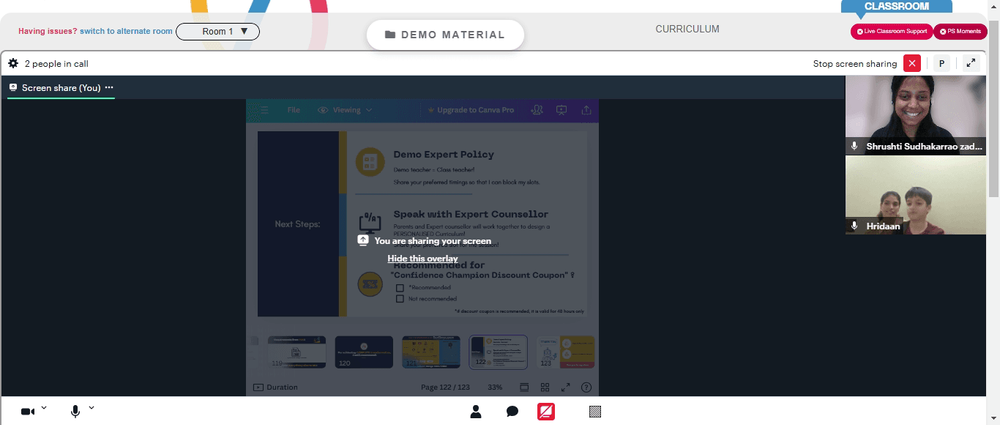Click the P button in call header

click(941, 63)
